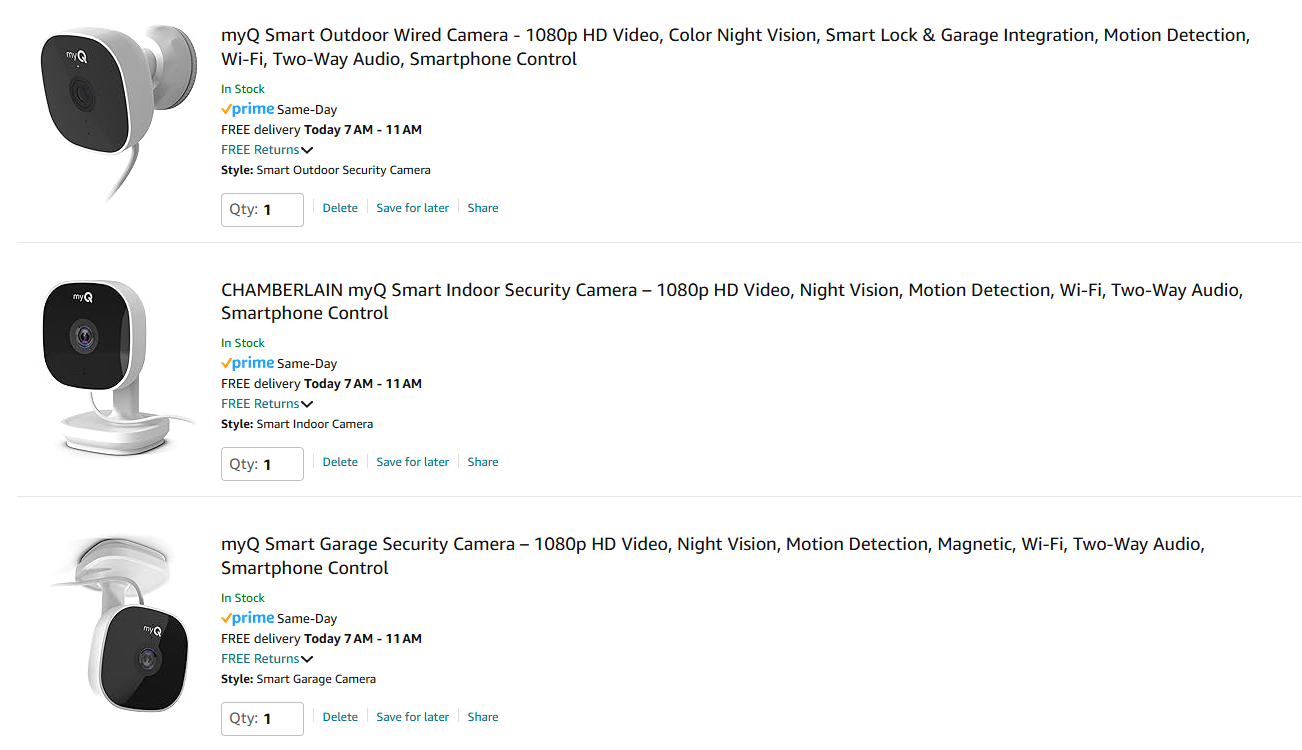Save the outdoor camera for later
Image resolution: width=1302 pixels, height=750 pixels.
(x=412, y=208)
